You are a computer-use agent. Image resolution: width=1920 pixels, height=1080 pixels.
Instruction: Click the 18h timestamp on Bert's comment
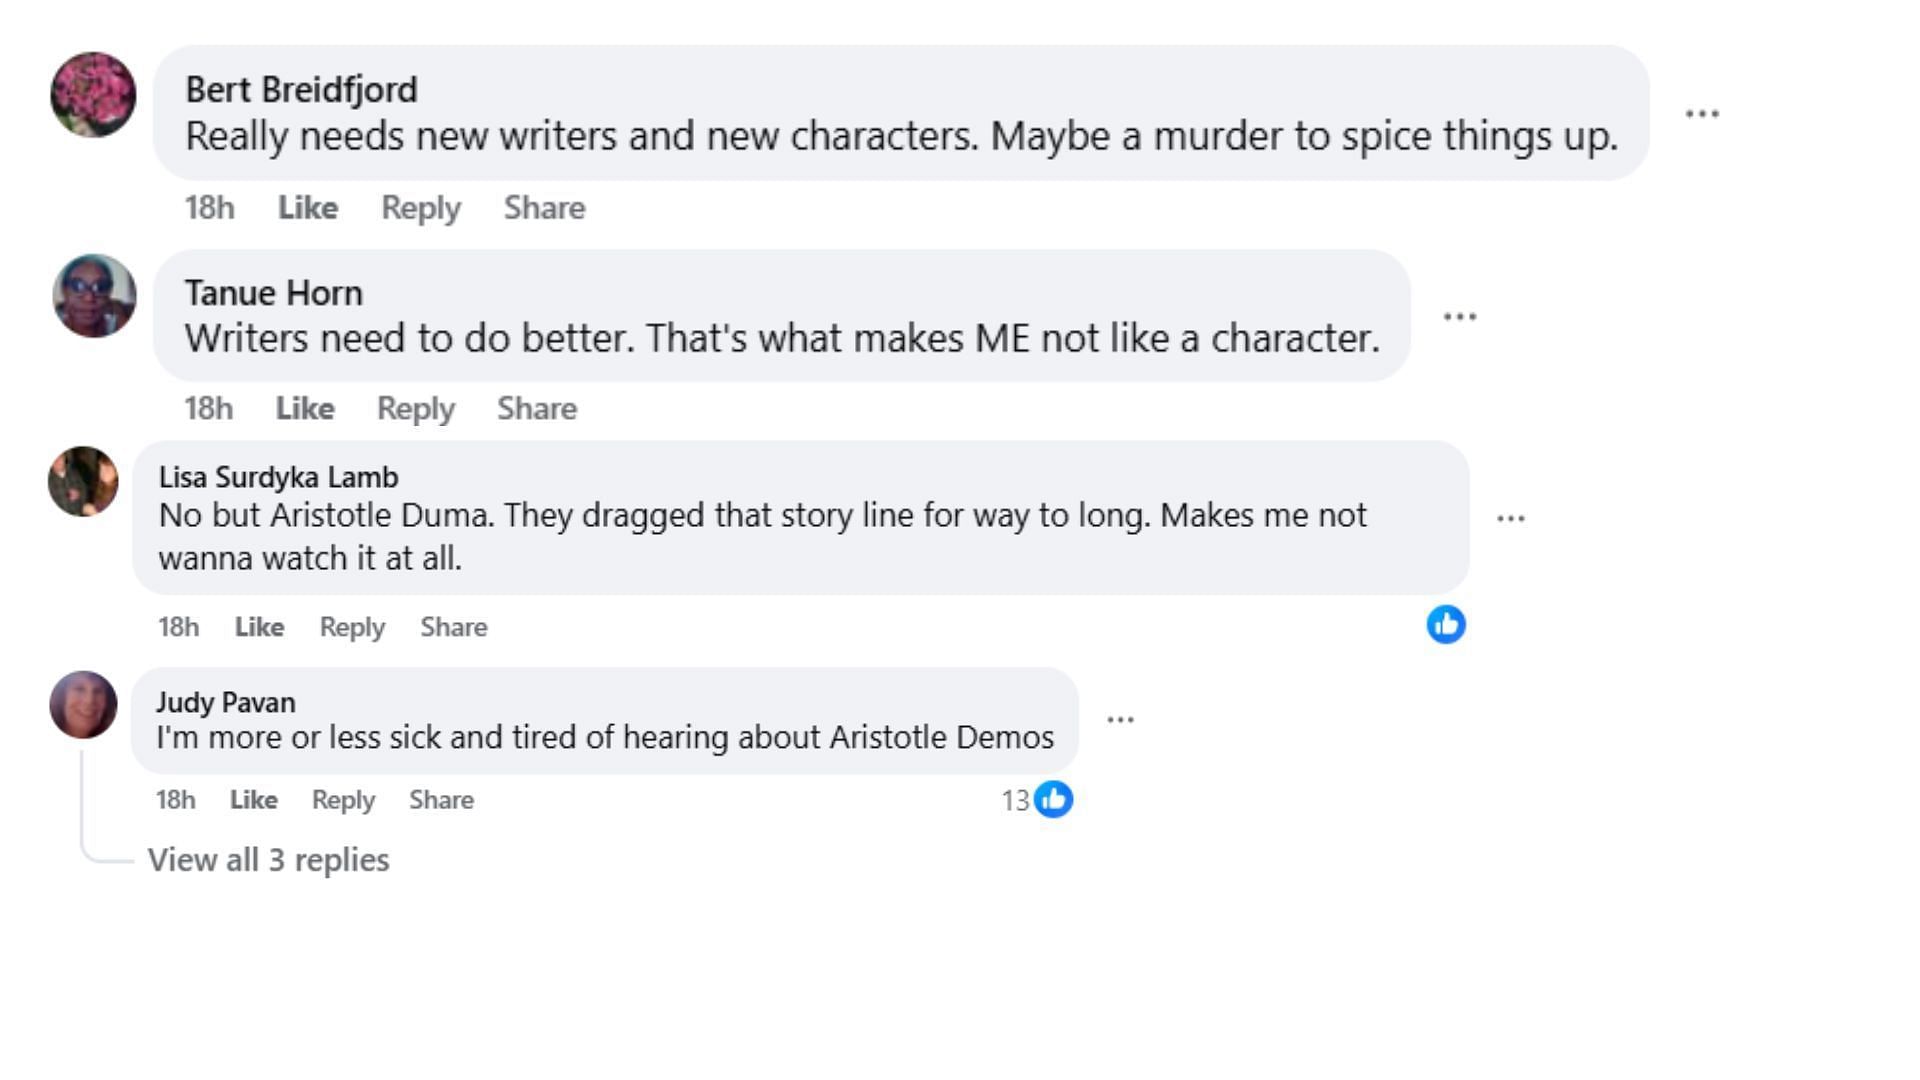tap(209, 208)
